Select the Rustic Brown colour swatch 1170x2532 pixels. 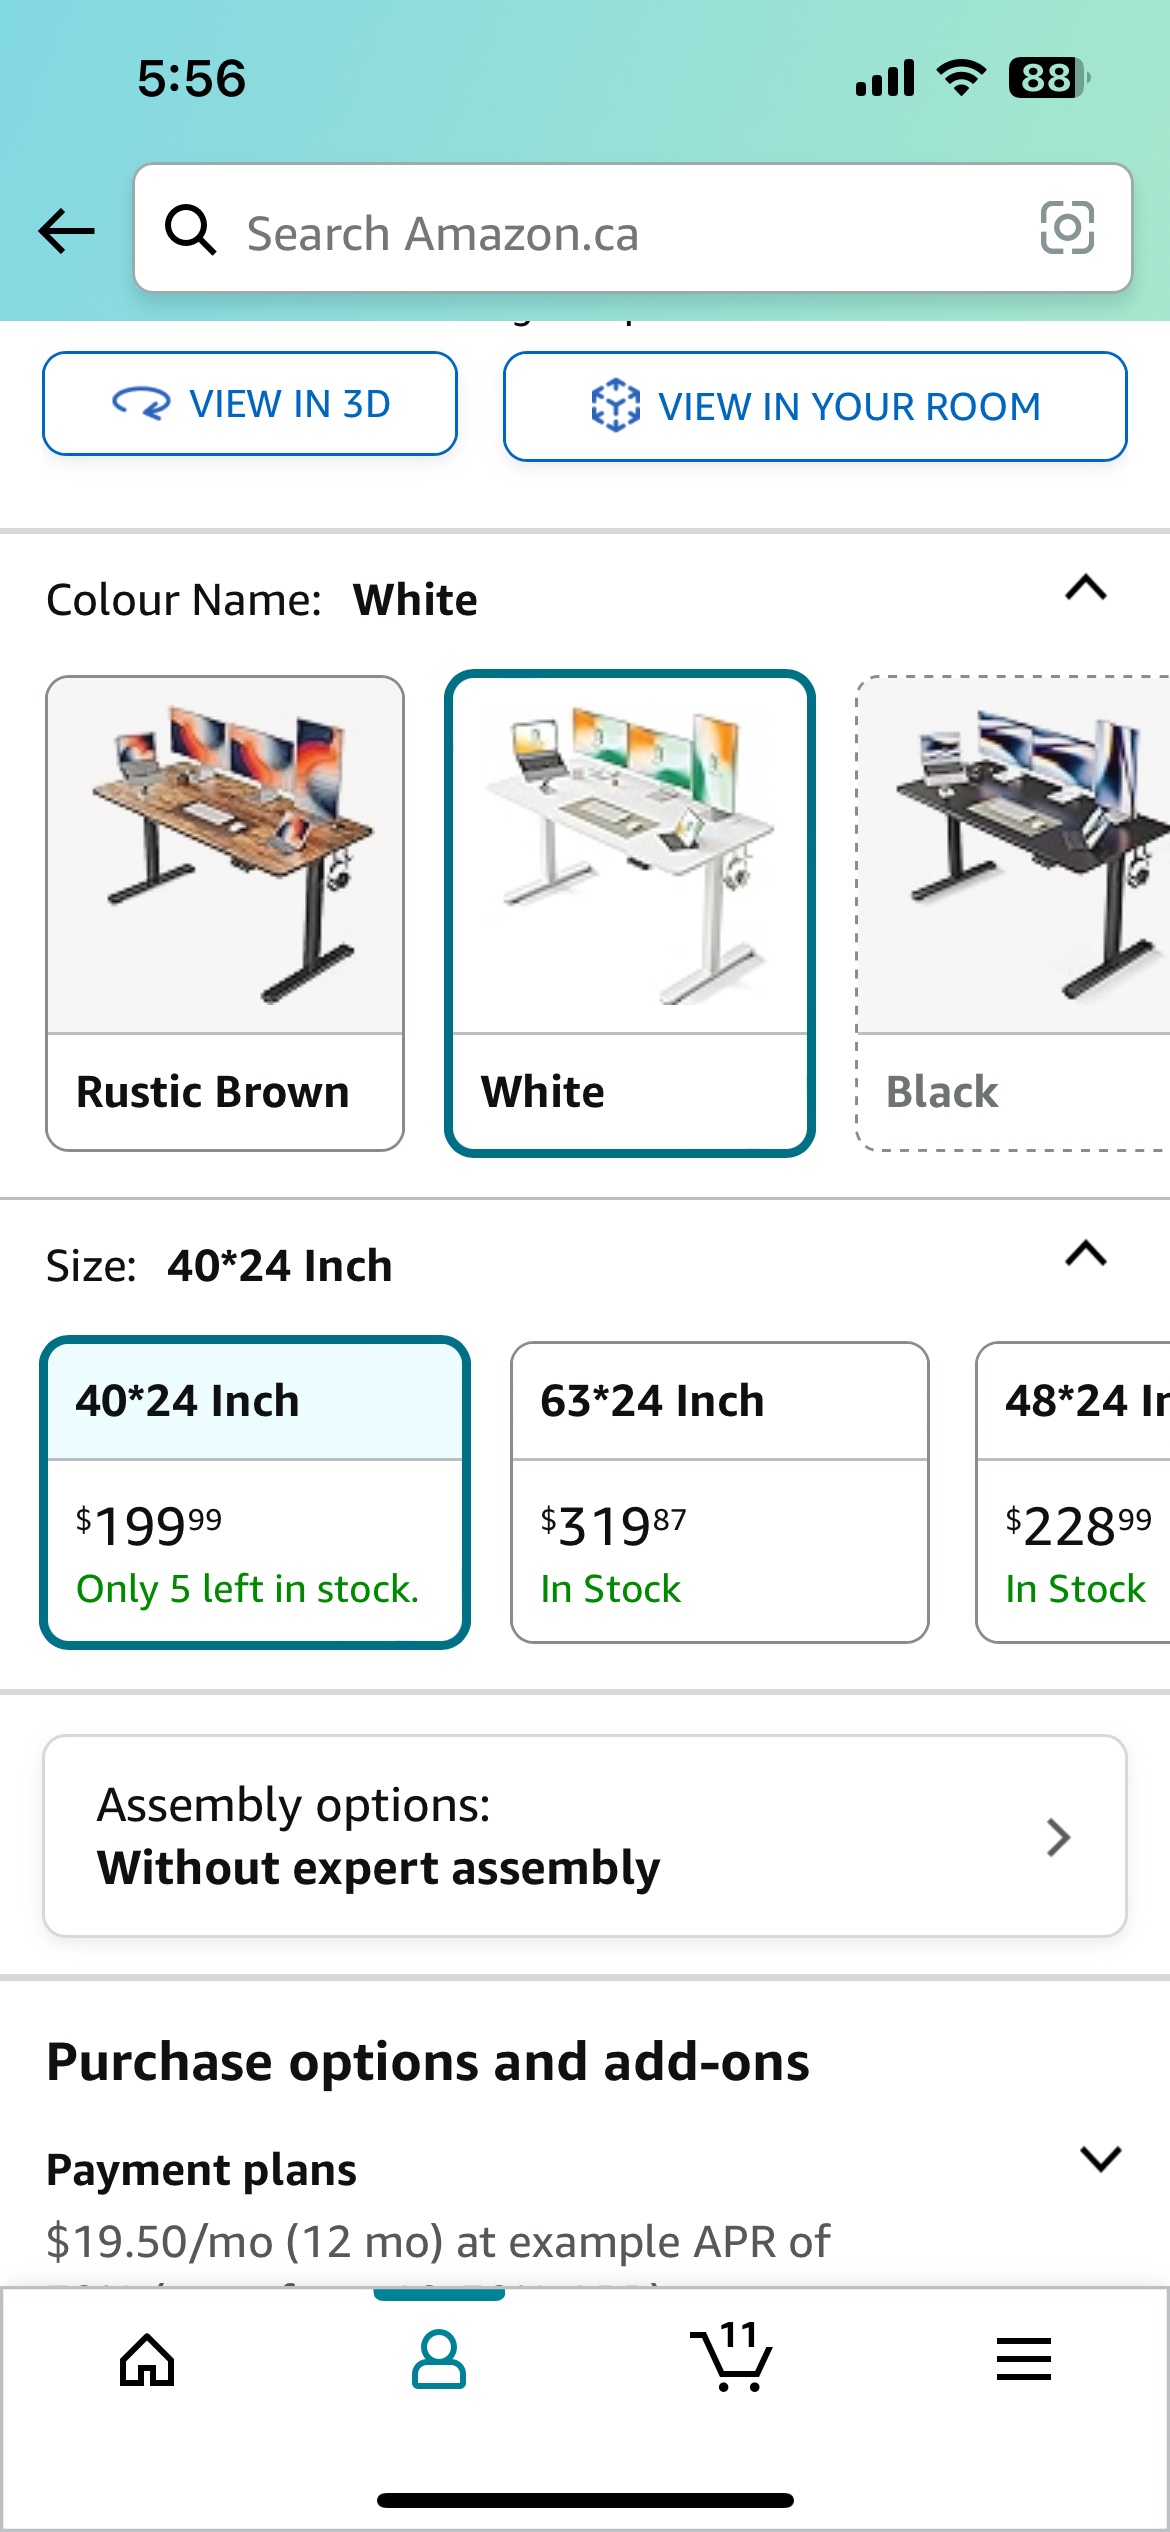tap(225, 913)
